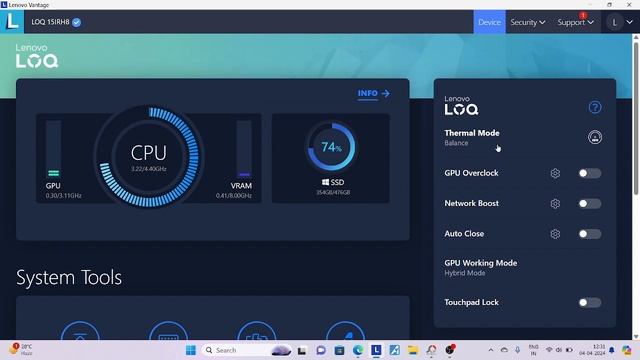Show hidden system tray icons
Screen dimensions: 640x360
pos(491,350)
